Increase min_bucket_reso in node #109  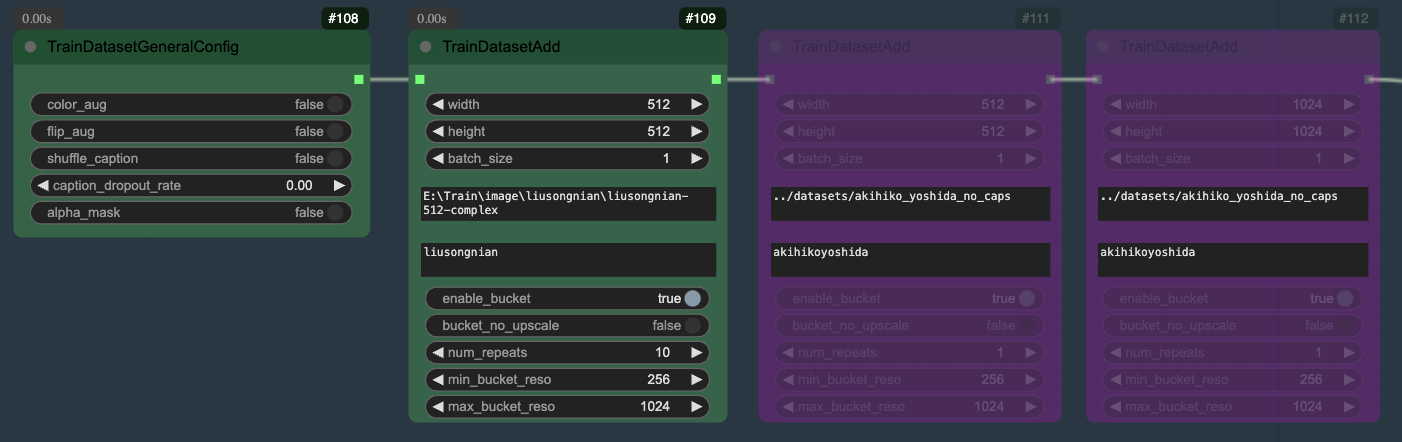[697, 379]
